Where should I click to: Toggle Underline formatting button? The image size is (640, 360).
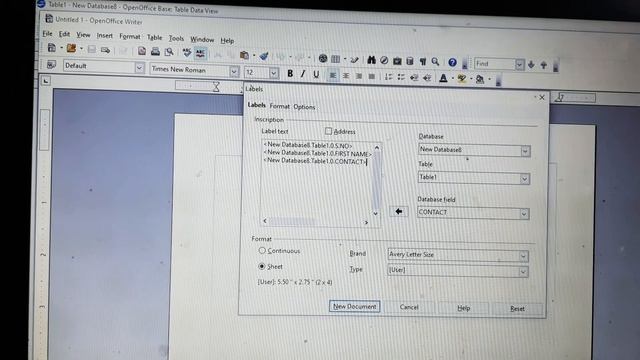(x=316, y=74)
